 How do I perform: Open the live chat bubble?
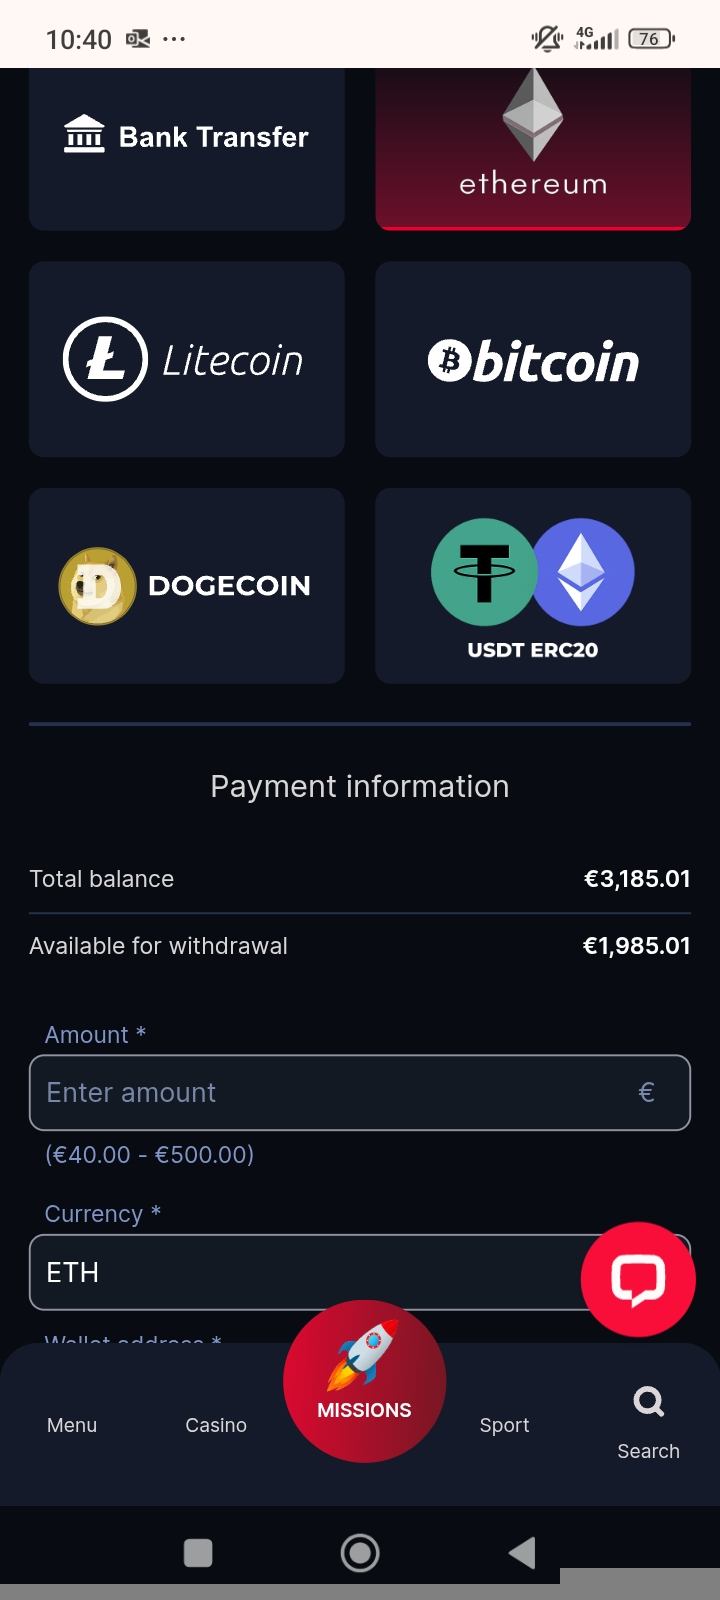[x=638, y=1279]
